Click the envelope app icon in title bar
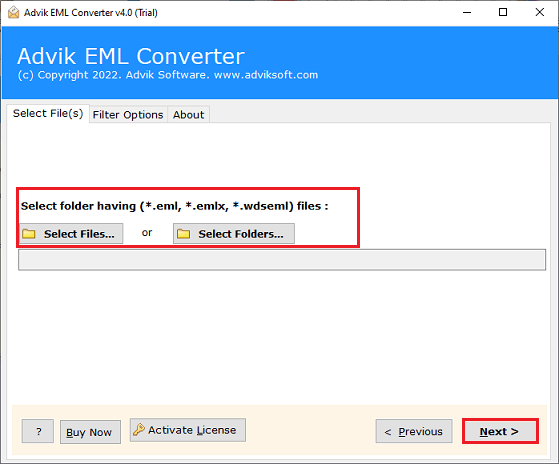 point(13,12)
